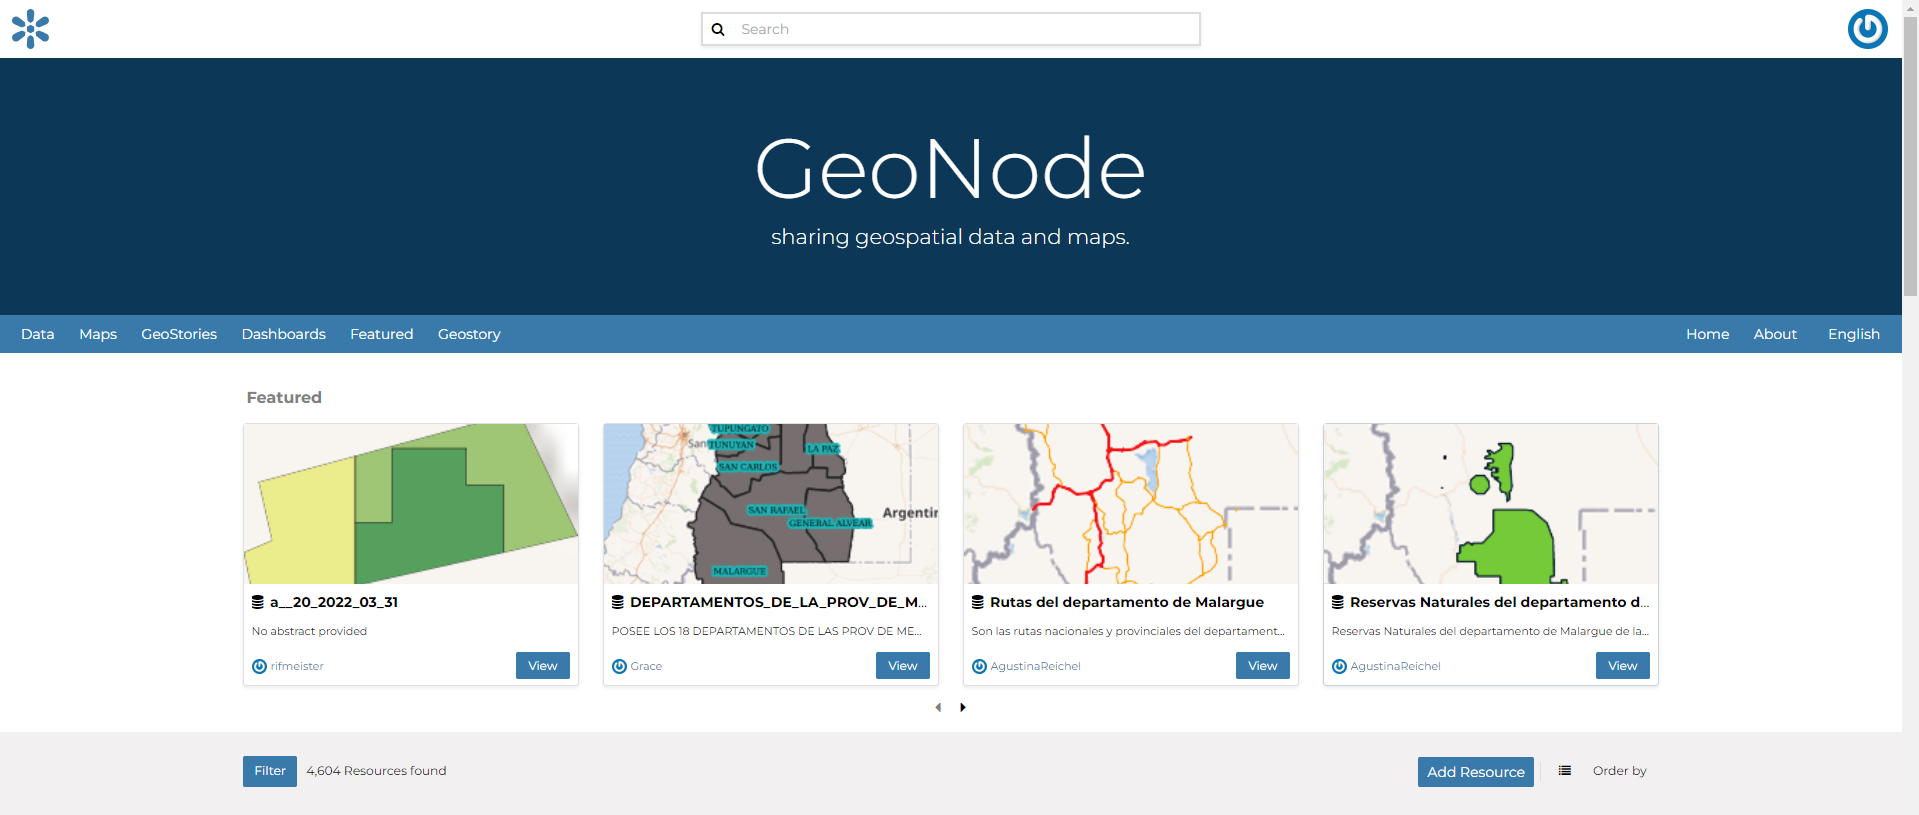1919x815 pixels.
Task: Open Rutas del departamento de Malargue thumbnail
Action: (x=1131, y=504)
